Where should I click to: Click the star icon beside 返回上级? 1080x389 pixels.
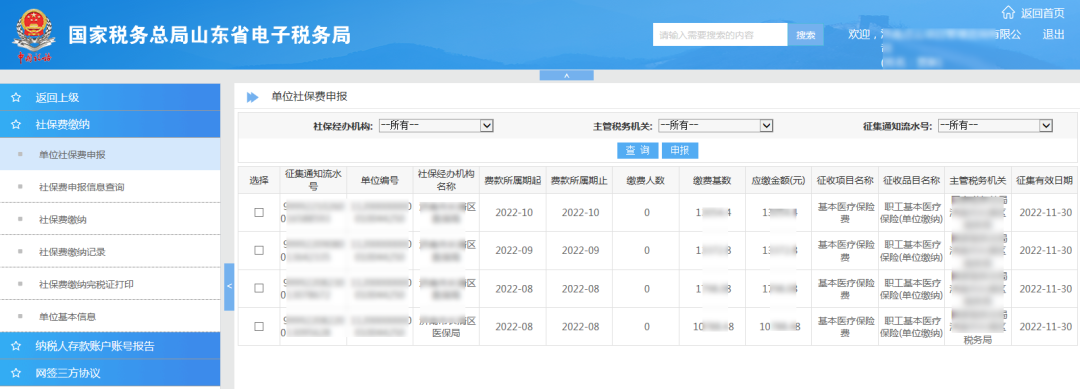[x=16, y=98]
